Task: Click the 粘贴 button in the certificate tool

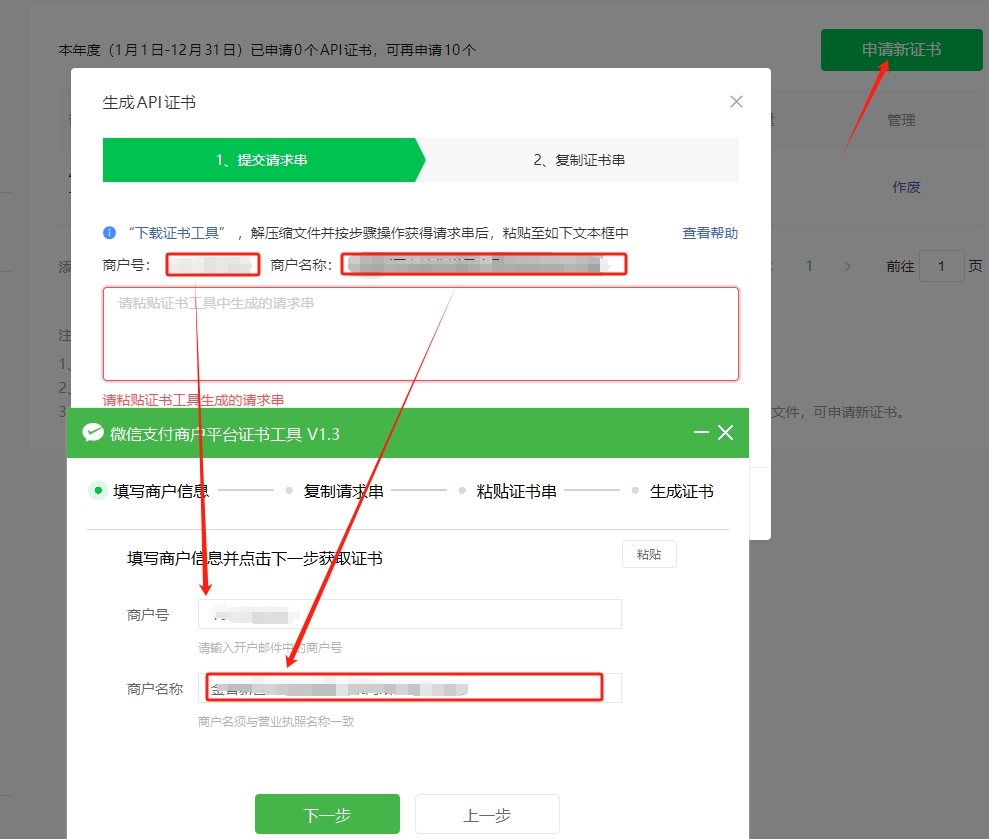Action: (x=649, y=554)
